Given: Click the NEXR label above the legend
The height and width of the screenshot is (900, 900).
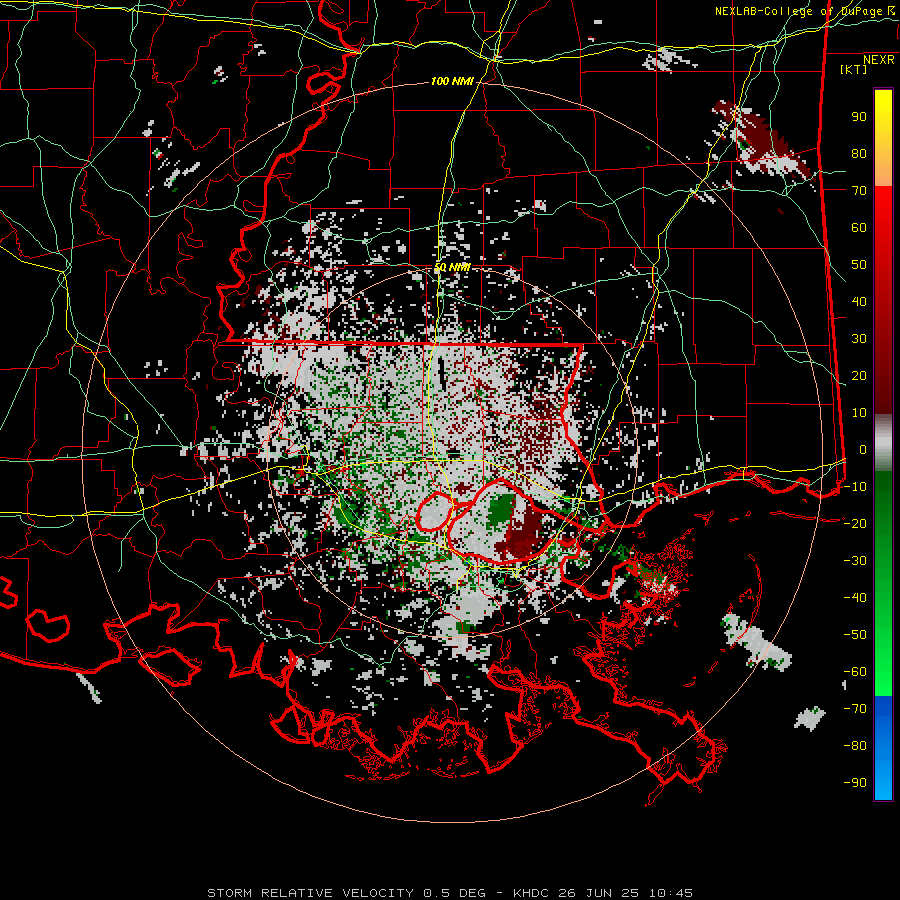Looking at the screenshot, I should [x=878, y=60].
